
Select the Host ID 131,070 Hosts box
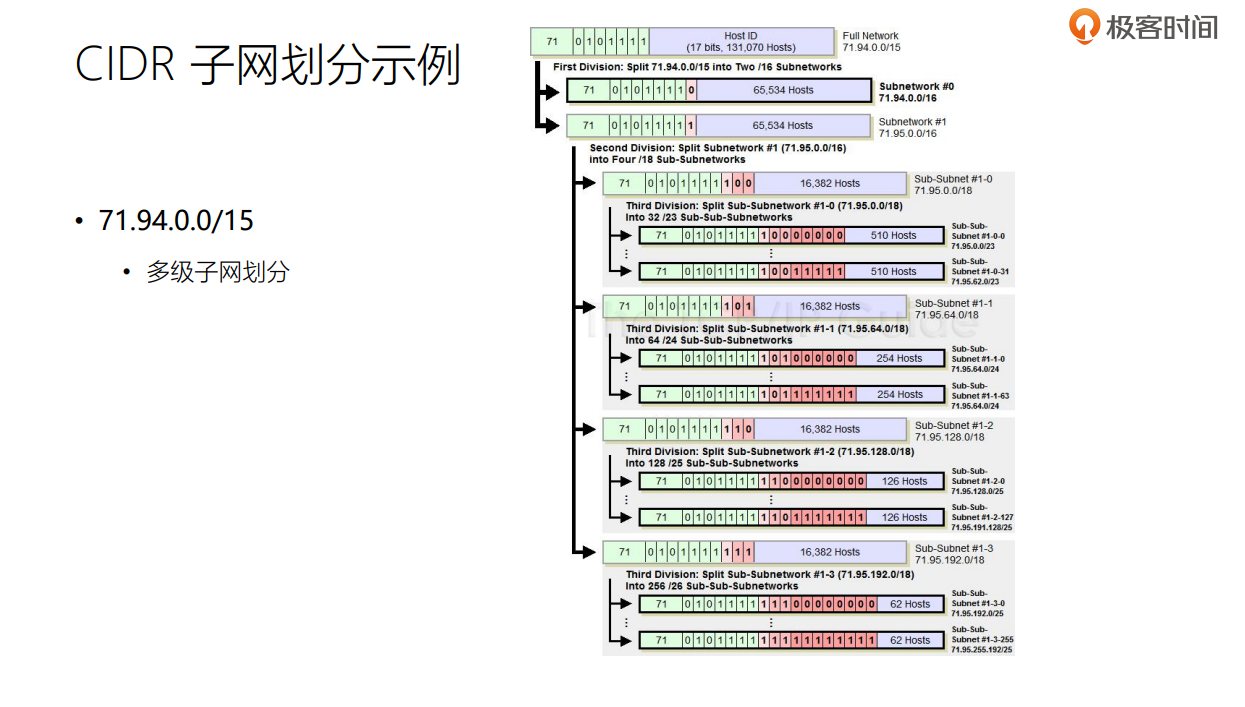click(740, 41)
